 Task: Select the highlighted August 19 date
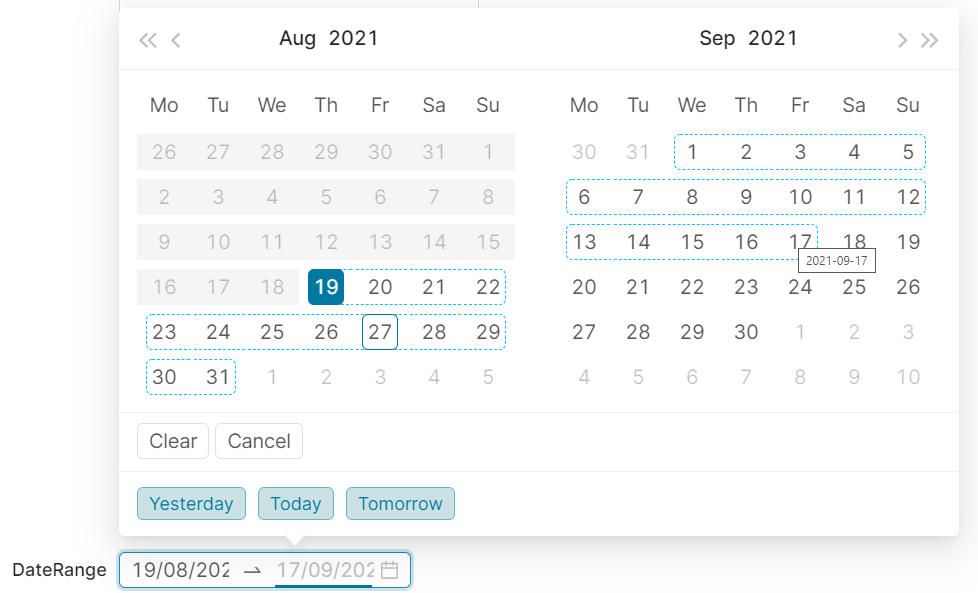click(326, 287)
